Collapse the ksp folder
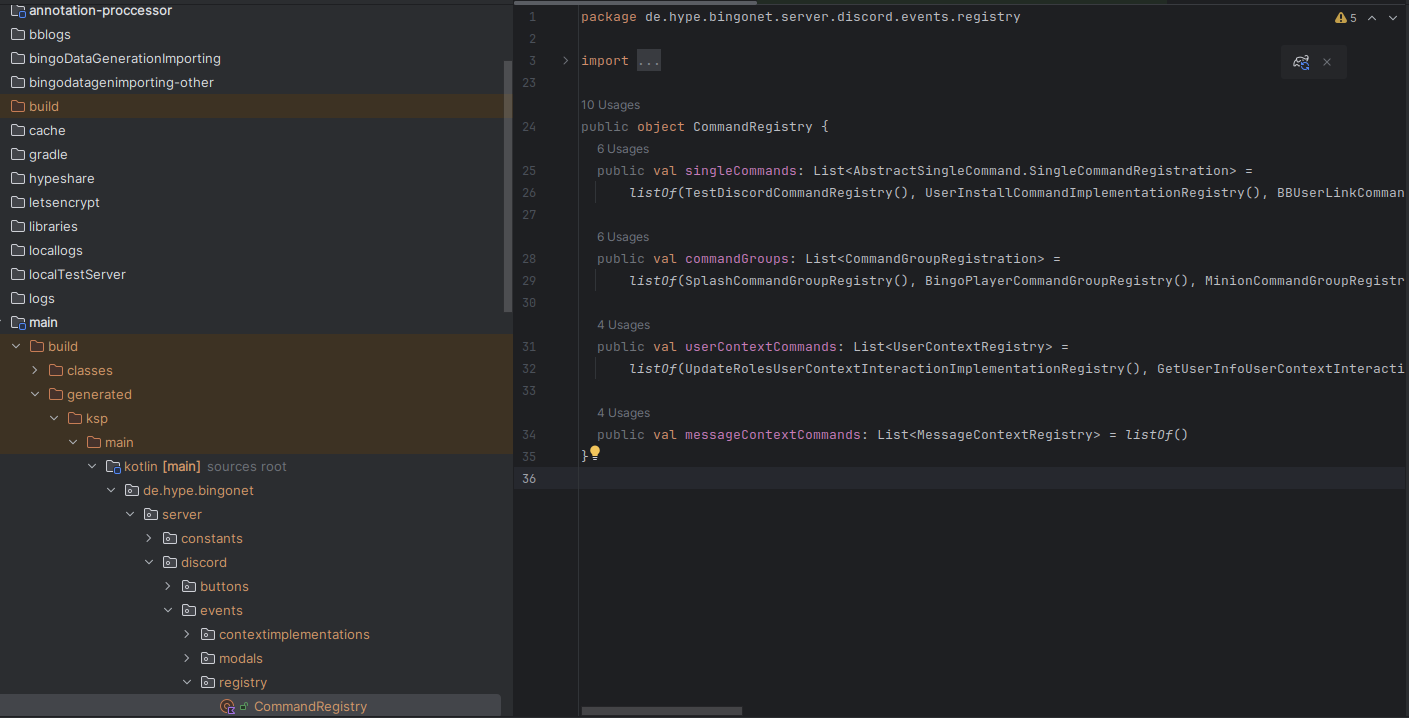This screenshot has width=1409, height=718. pos(54,418)
